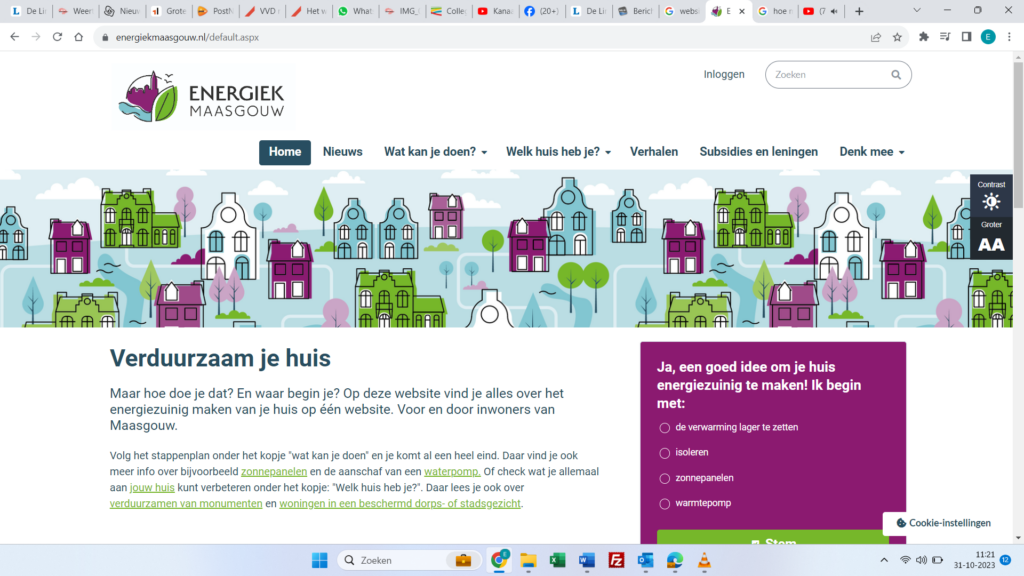Image resolution: width=1024 pixels, height=576 pixels.
Task: Go to Home menu item
Action: click(x=285, y=152)
